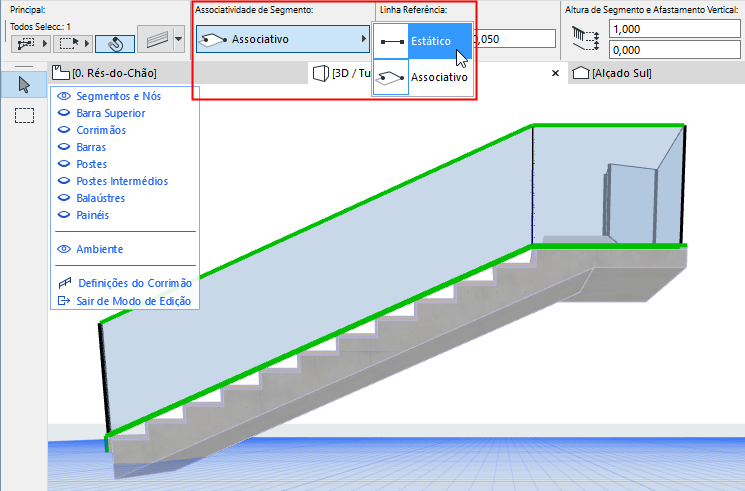Click the Estático static line icon
This screenshot has width=745, height=491.
391,42
